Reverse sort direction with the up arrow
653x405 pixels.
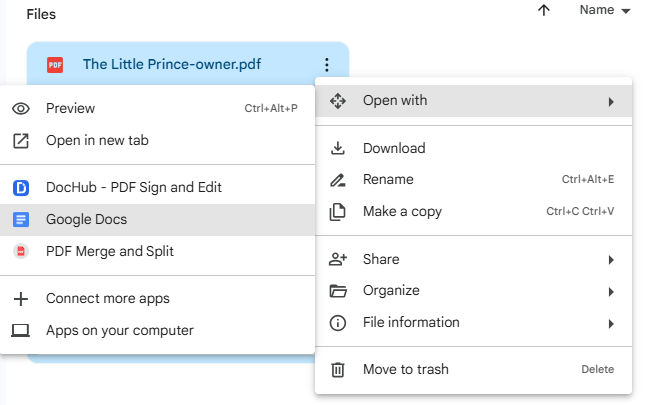pos(544,10)
